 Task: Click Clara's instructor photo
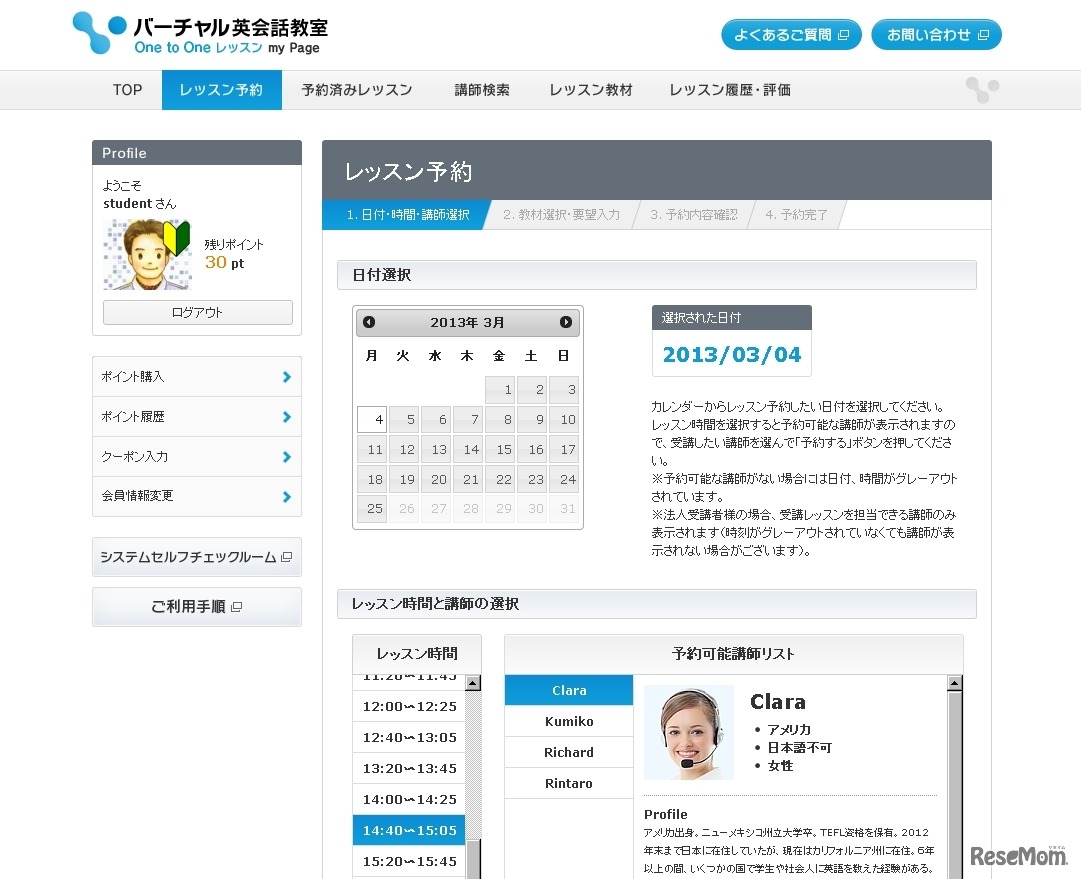click(x=688, y=732)
